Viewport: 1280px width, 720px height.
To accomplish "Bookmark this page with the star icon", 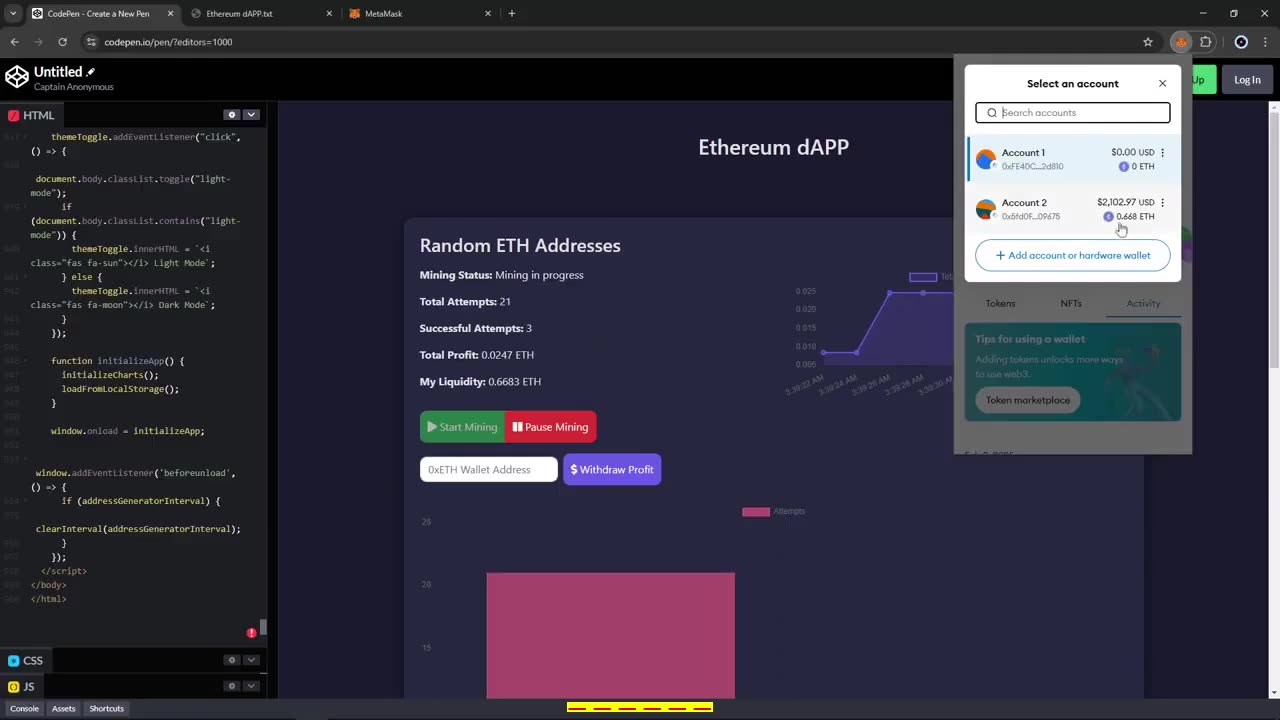I will coord(1148,42).
